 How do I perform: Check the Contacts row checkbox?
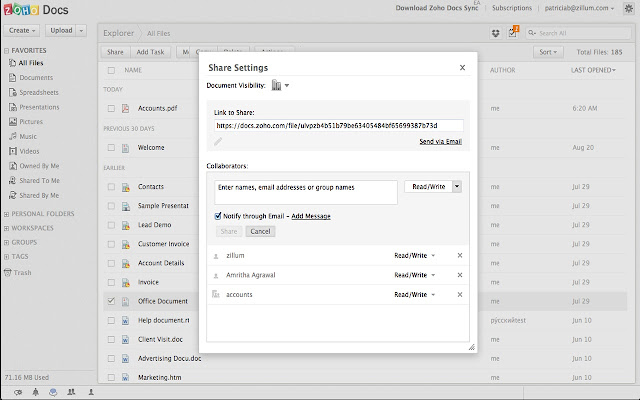pos(111,187)
